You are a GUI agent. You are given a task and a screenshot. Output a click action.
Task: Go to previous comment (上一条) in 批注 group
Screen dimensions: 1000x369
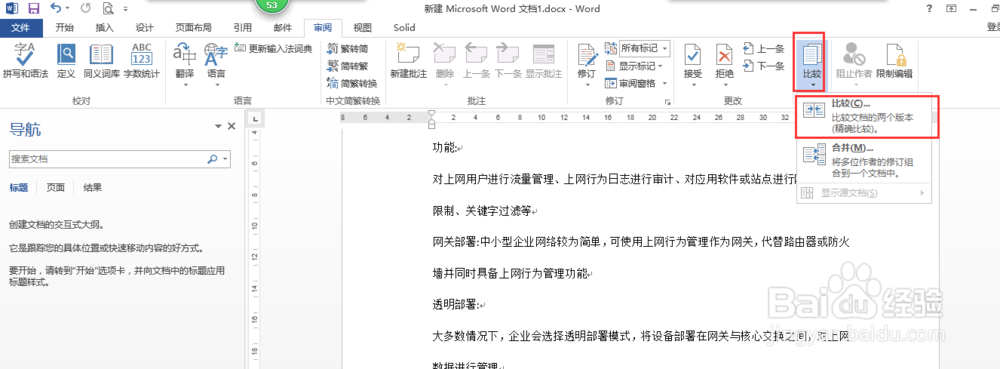[x=476, y=61]
